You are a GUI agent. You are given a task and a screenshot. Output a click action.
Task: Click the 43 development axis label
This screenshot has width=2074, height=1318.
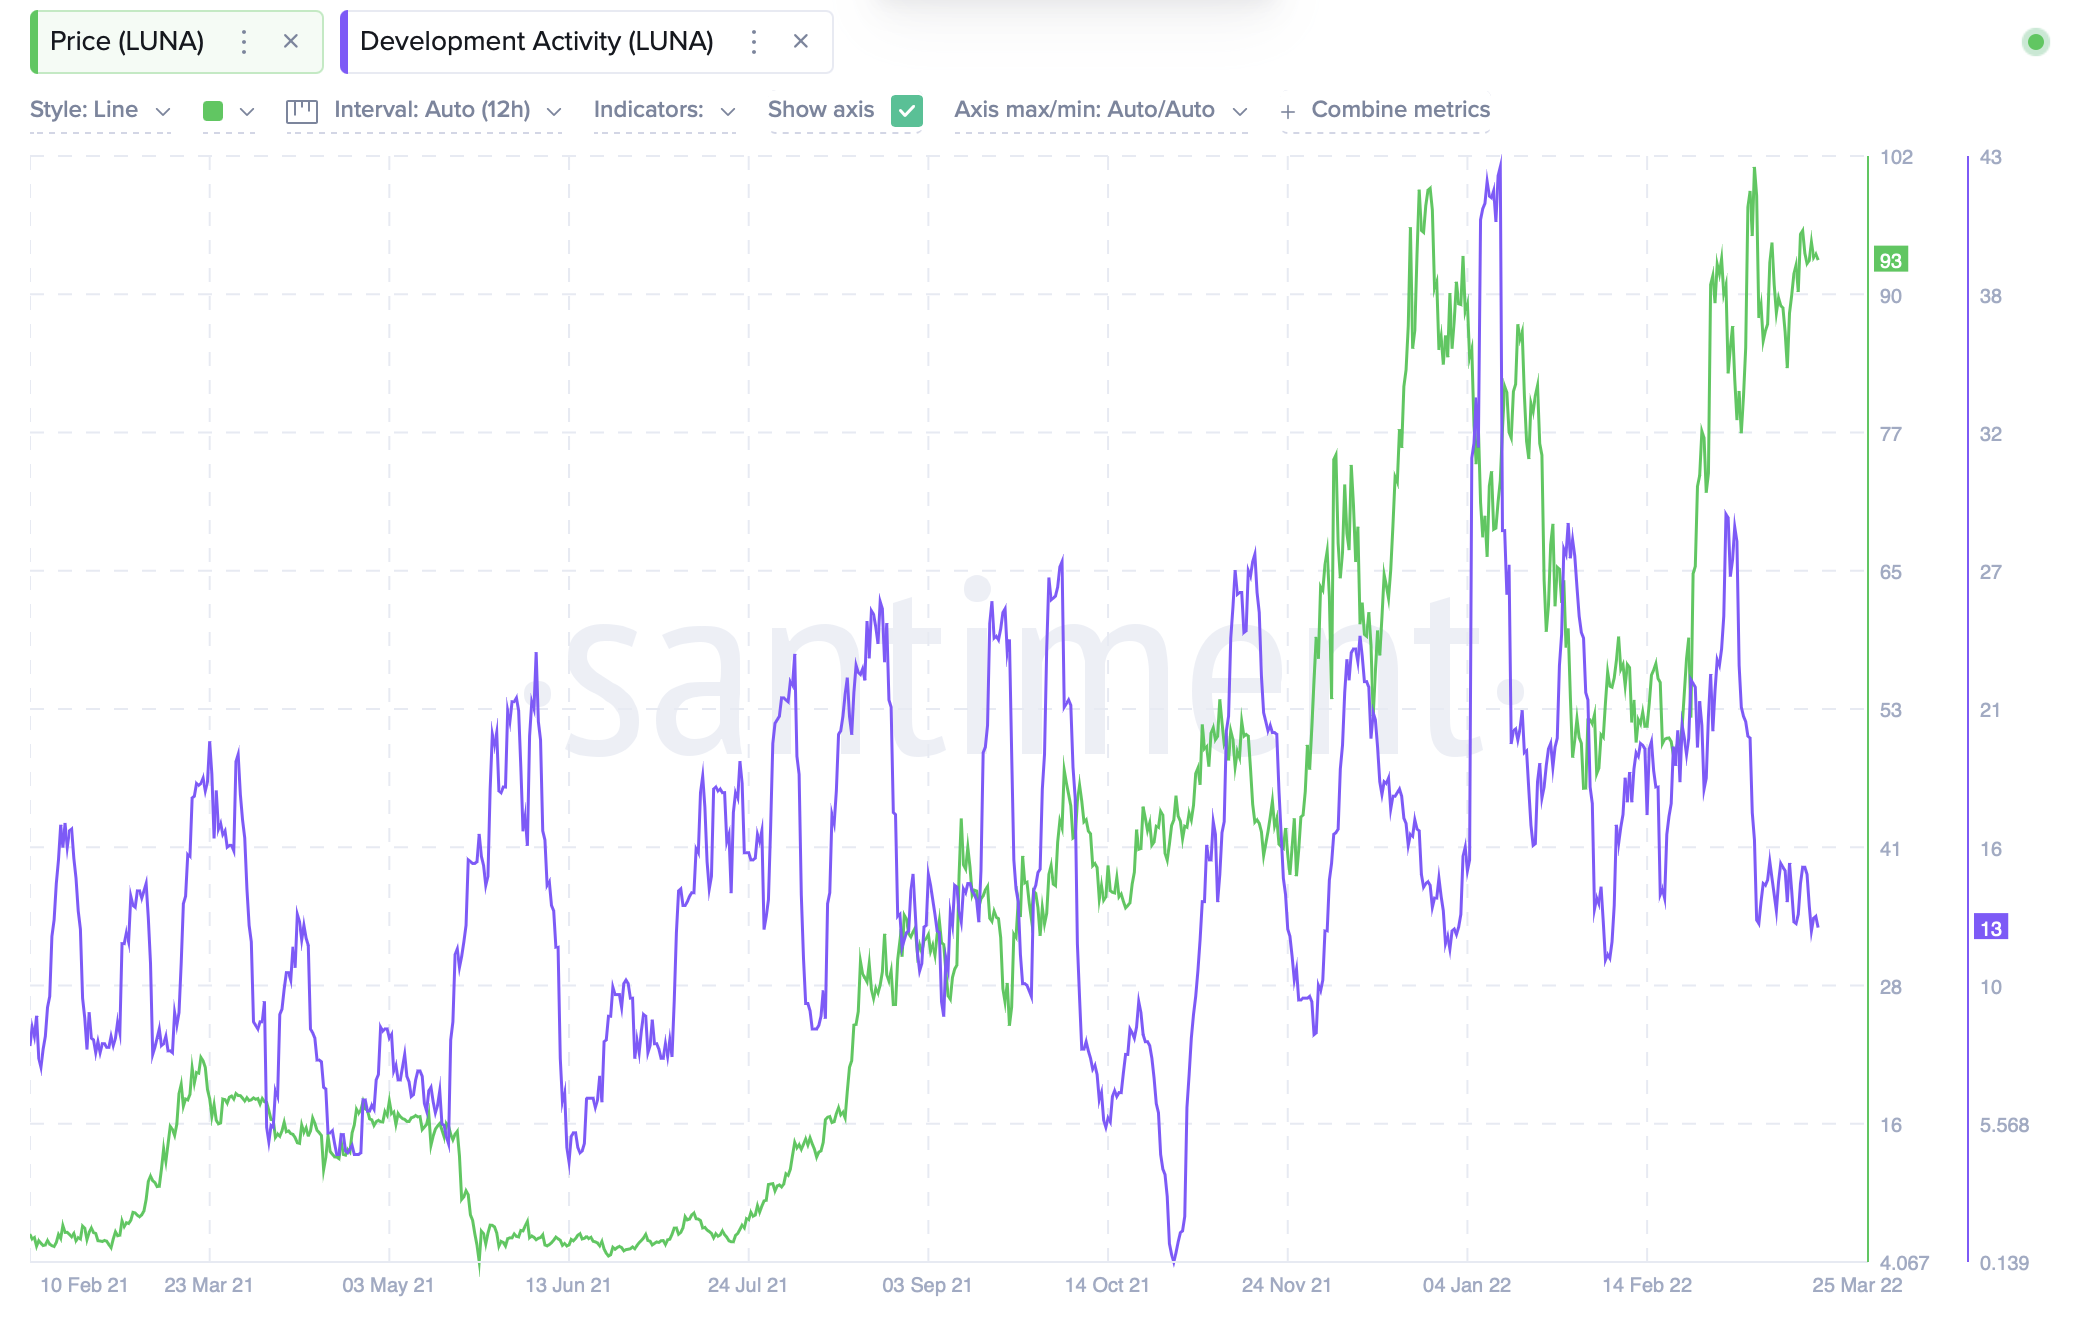[x=1990, y=157]
